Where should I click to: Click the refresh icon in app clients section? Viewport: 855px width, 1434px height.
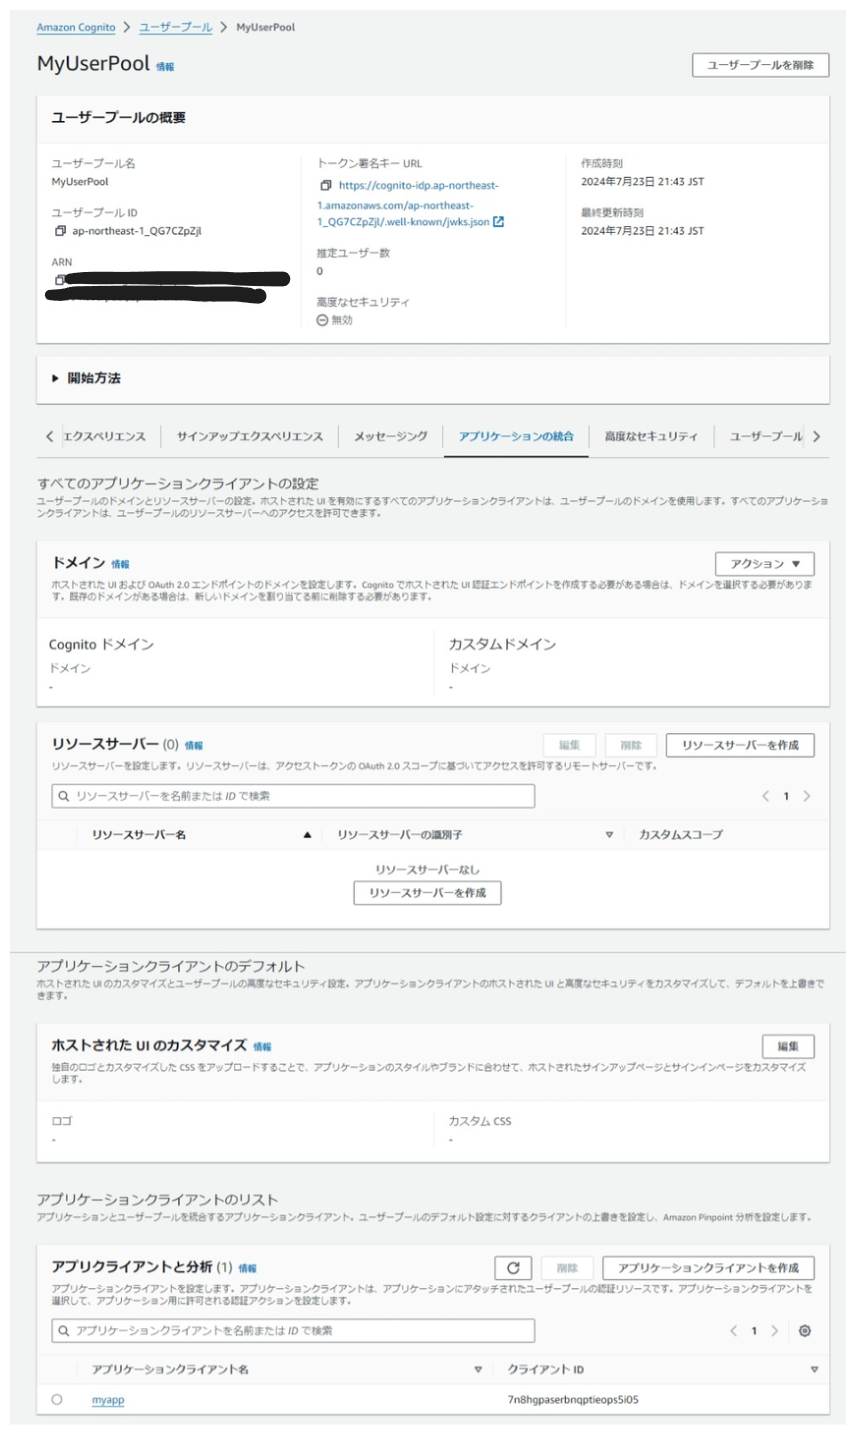coord(513,1268)
